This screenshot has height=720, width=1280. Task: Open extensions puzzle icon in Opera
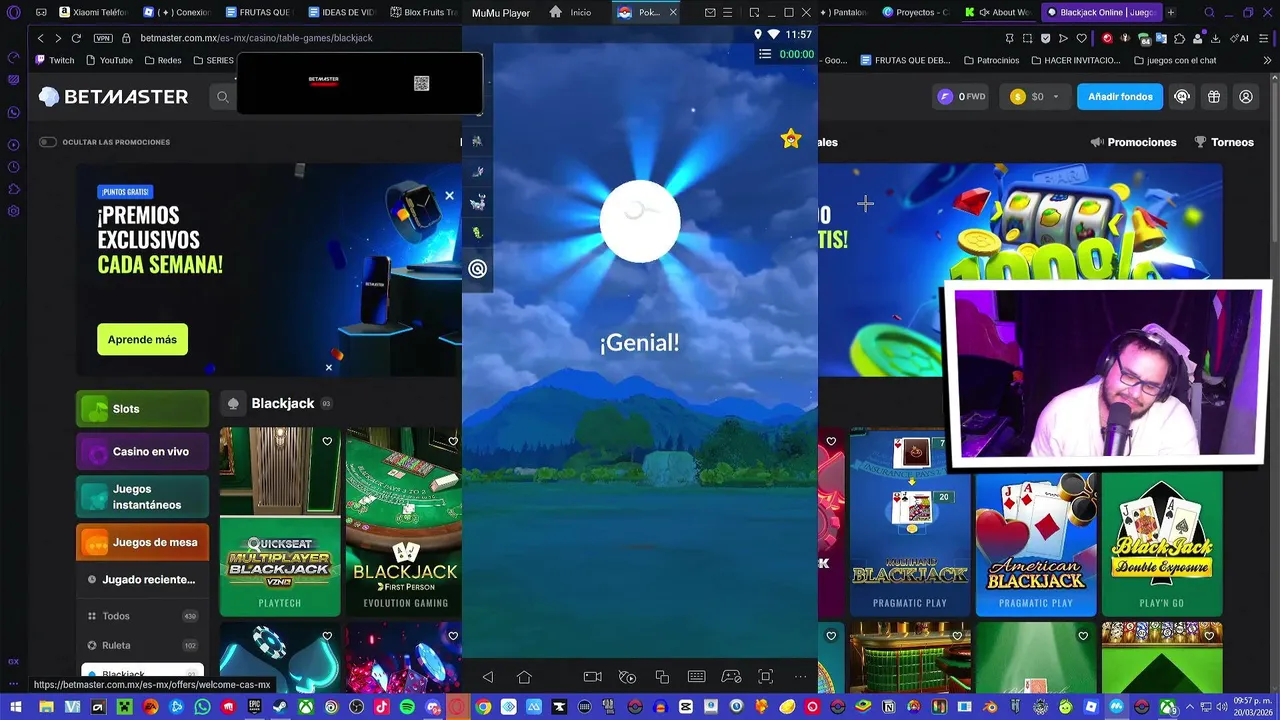point(1180,38)
